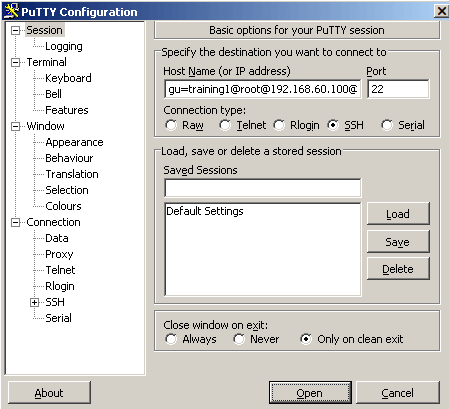This screenshot has height=409, width=449.
Task: Click the Open button to connect
Action: pyautogui.click(x=310, y=393)
